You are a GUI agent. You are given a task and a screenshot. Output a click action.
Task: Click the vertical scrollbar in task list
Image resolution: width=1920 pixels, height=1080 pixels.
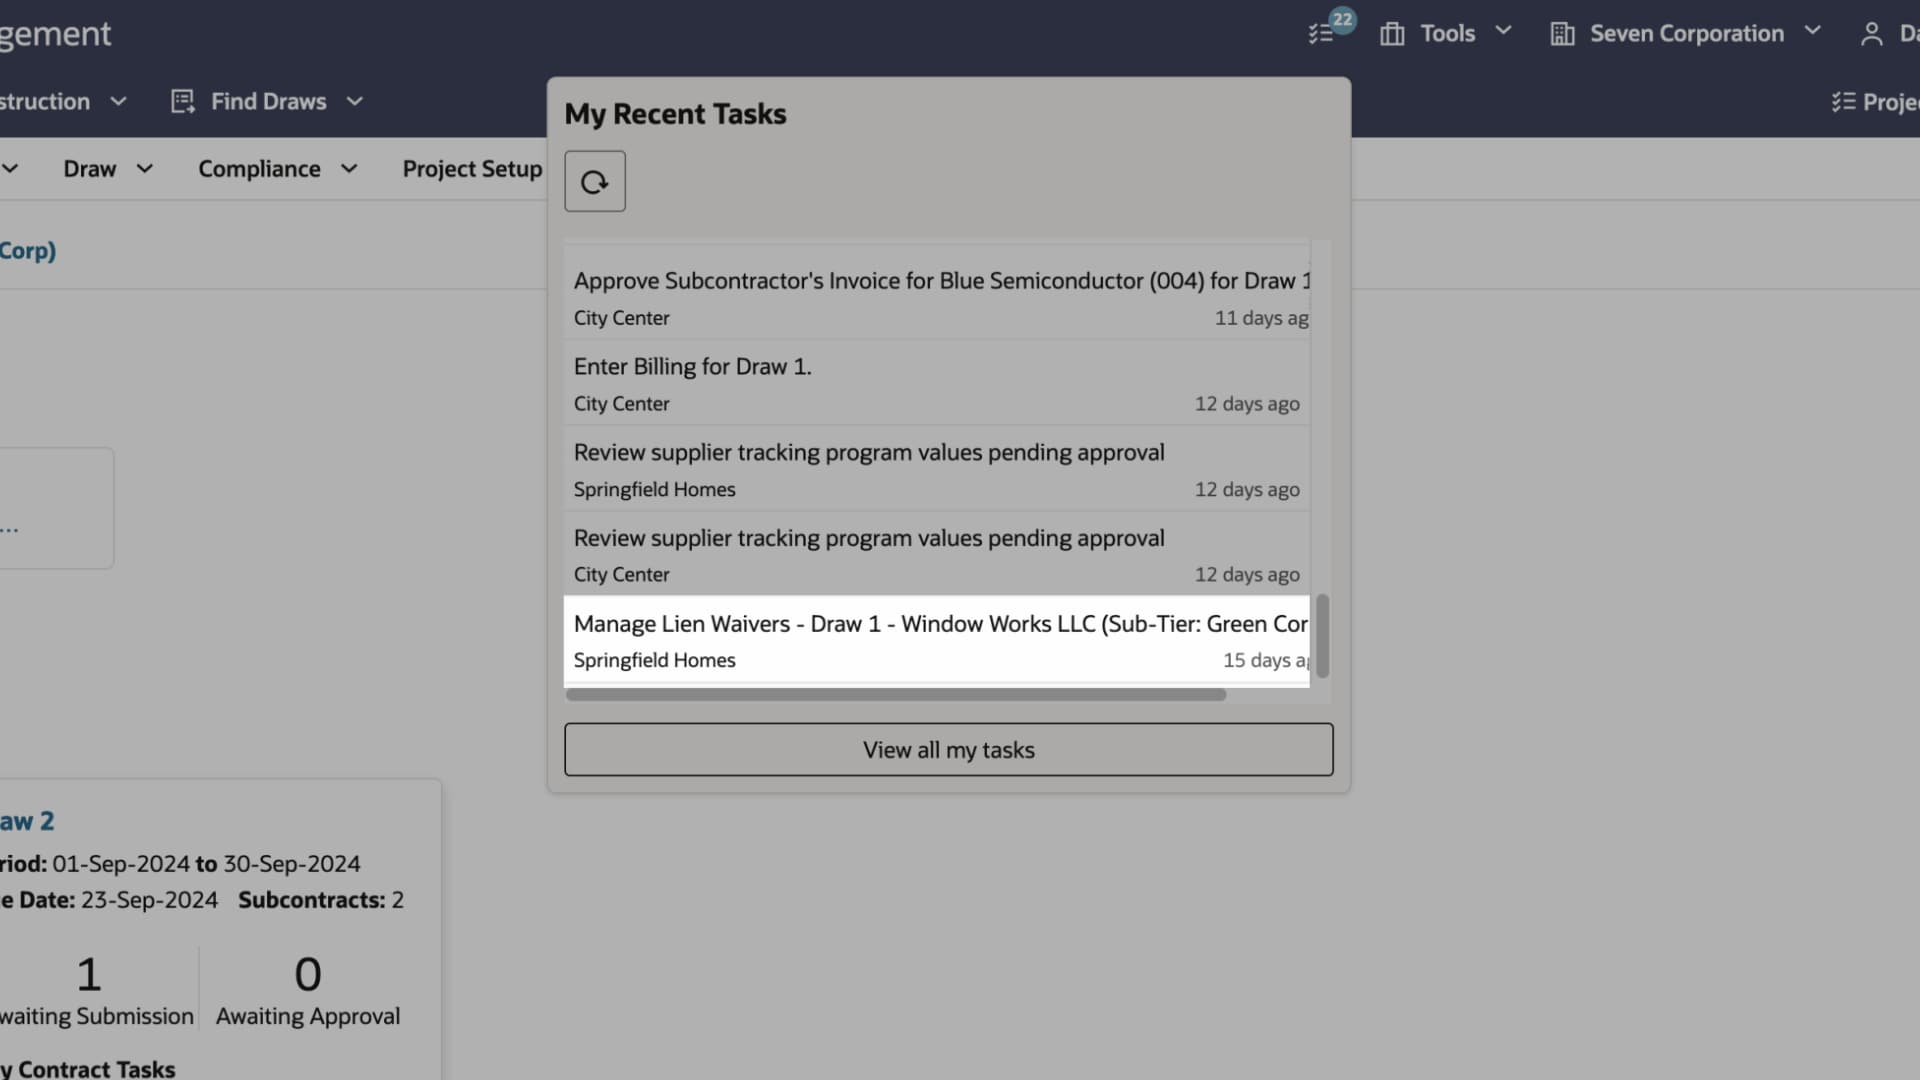point(1322,636)
